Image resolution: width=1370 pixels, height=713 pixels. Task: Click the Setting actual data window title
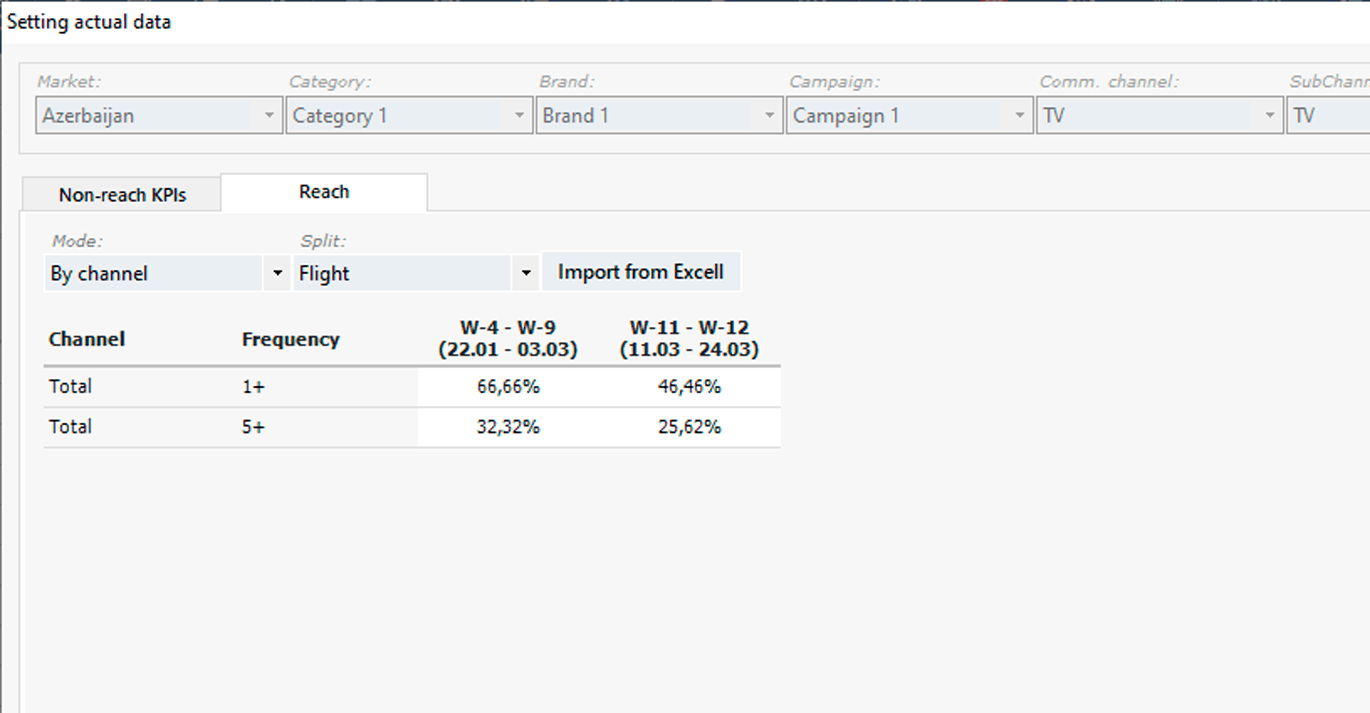pos(89,22)
